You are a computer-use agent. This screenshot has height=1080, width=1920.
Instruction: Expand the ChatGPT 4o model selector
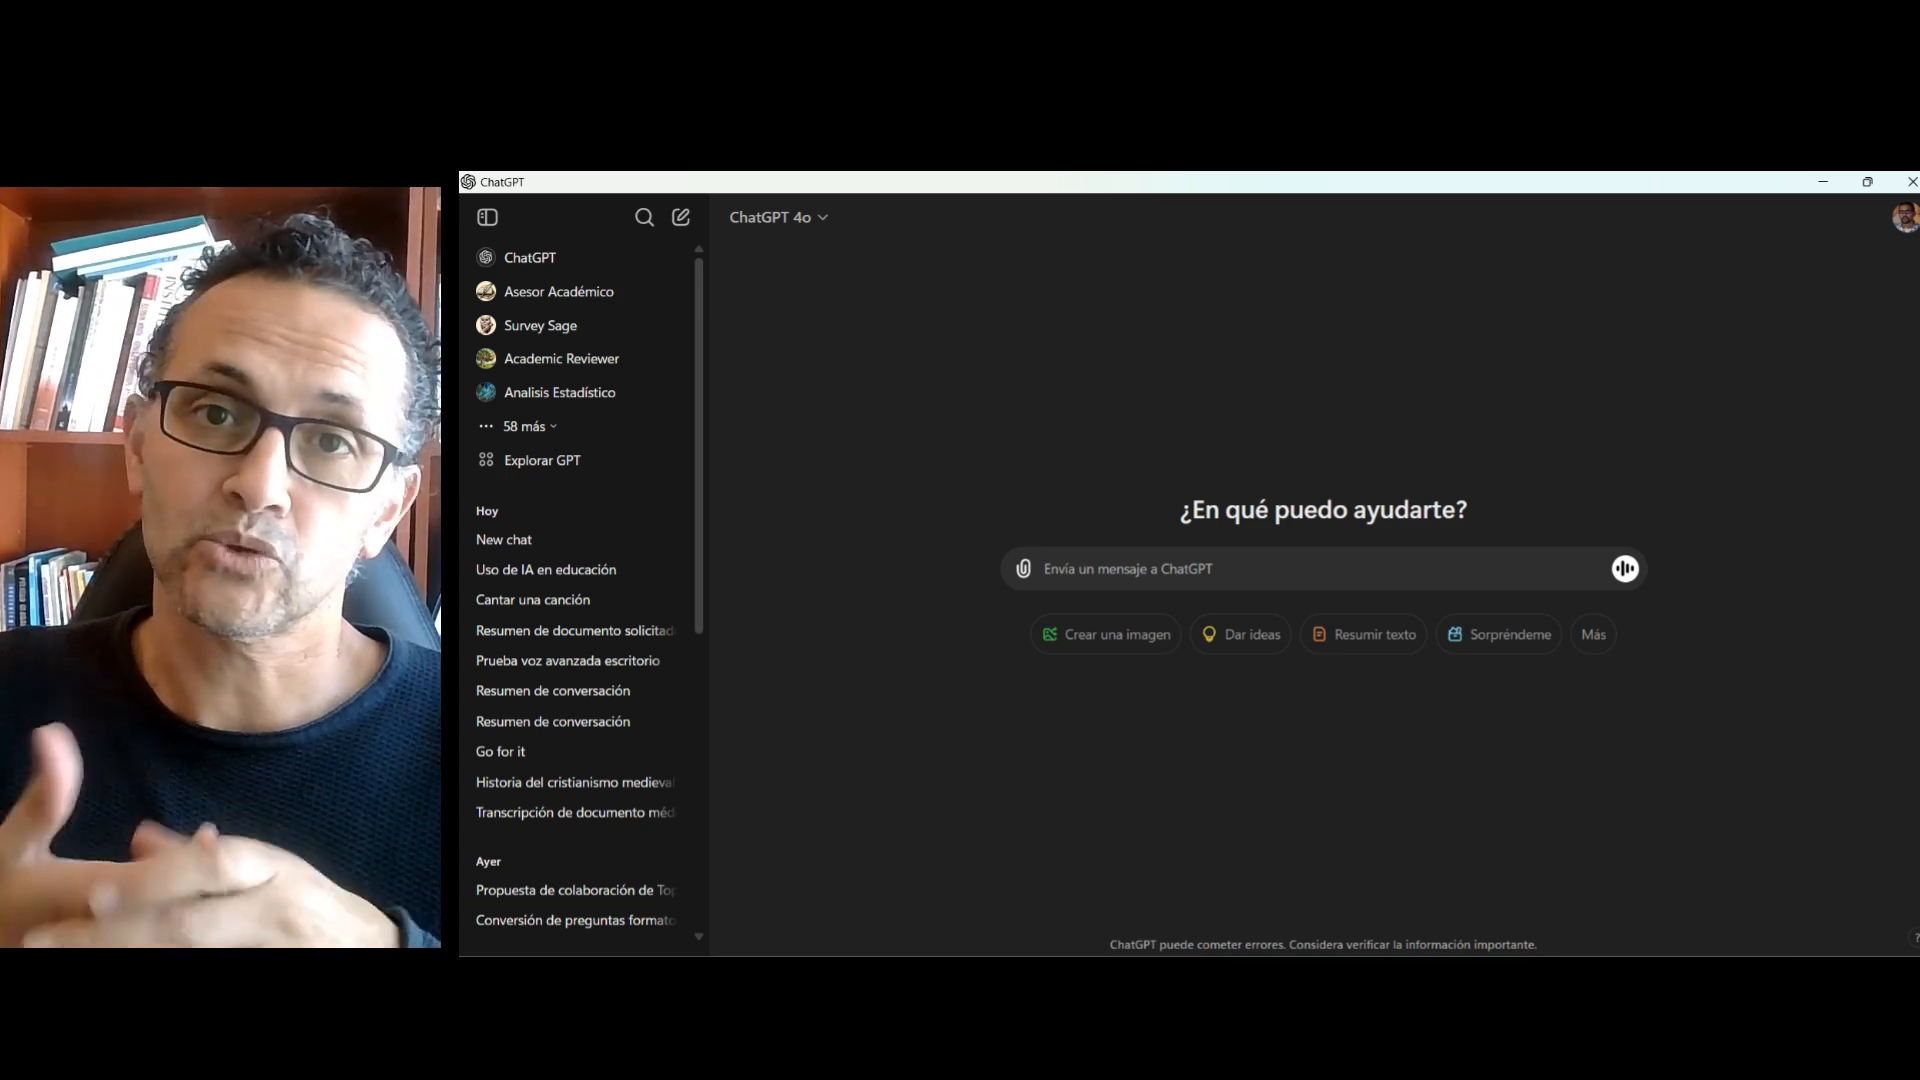pos(778,217)
